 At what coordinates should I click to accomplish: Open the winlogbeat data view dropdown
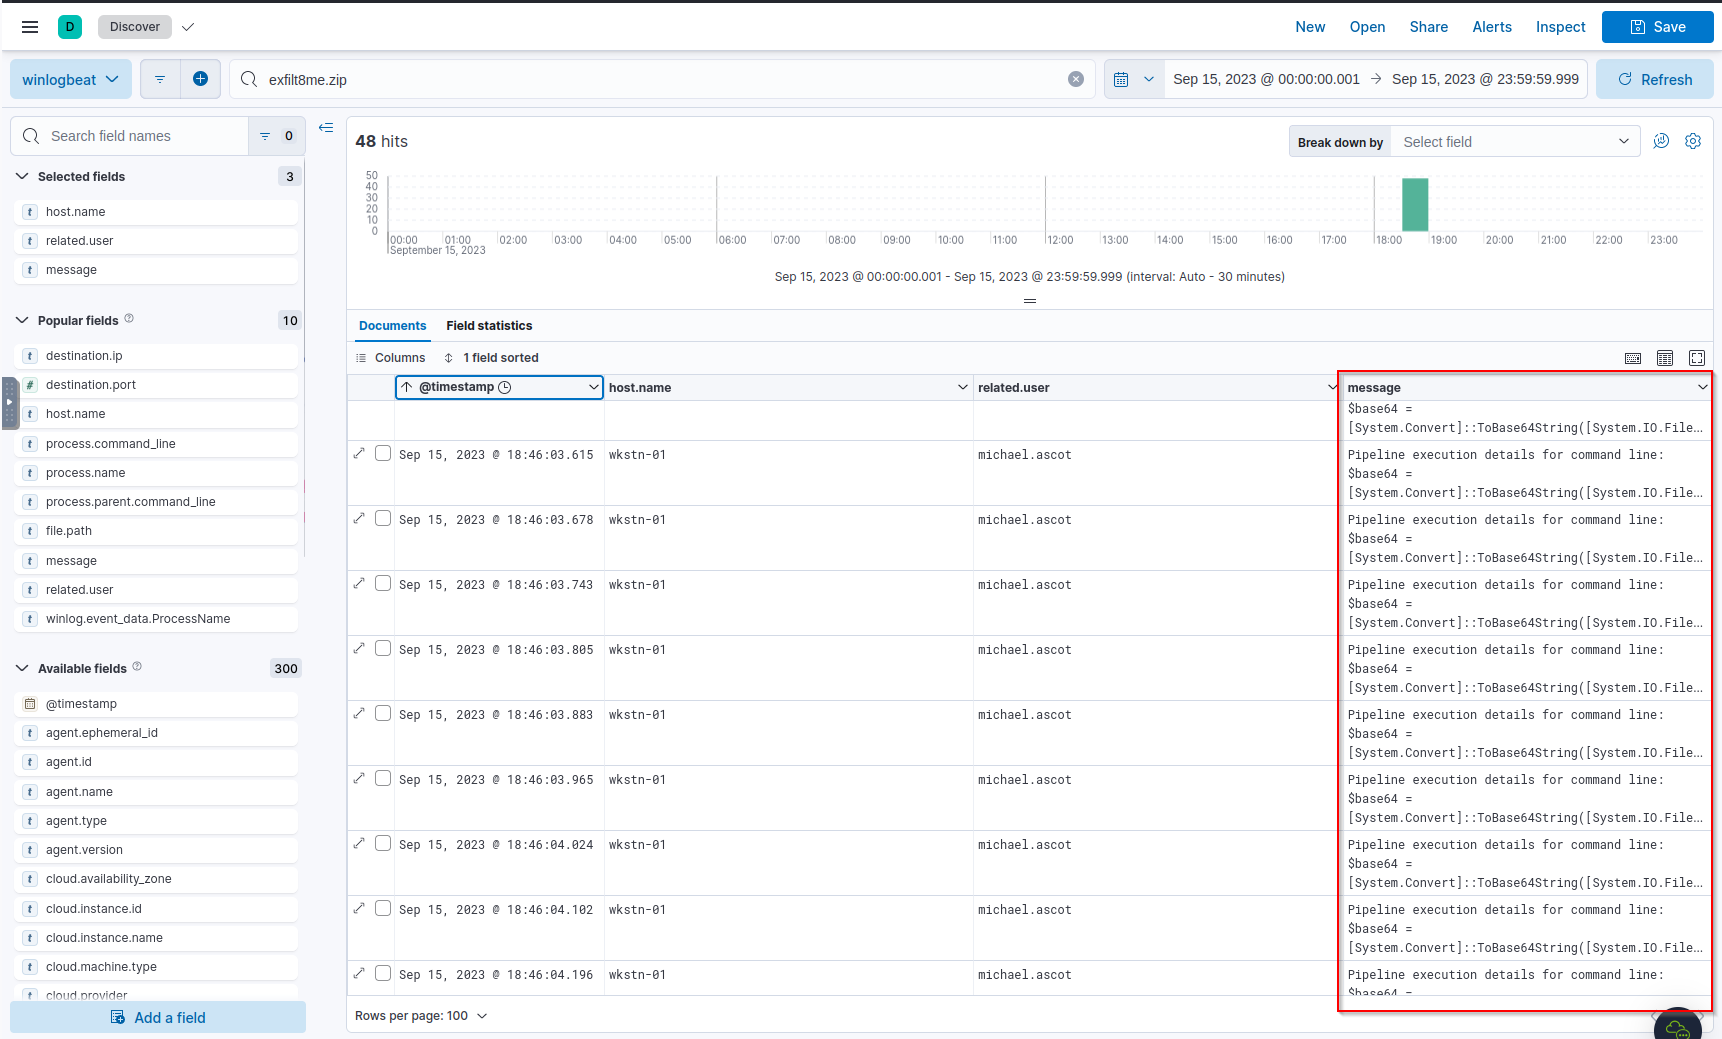coord(71,79)
